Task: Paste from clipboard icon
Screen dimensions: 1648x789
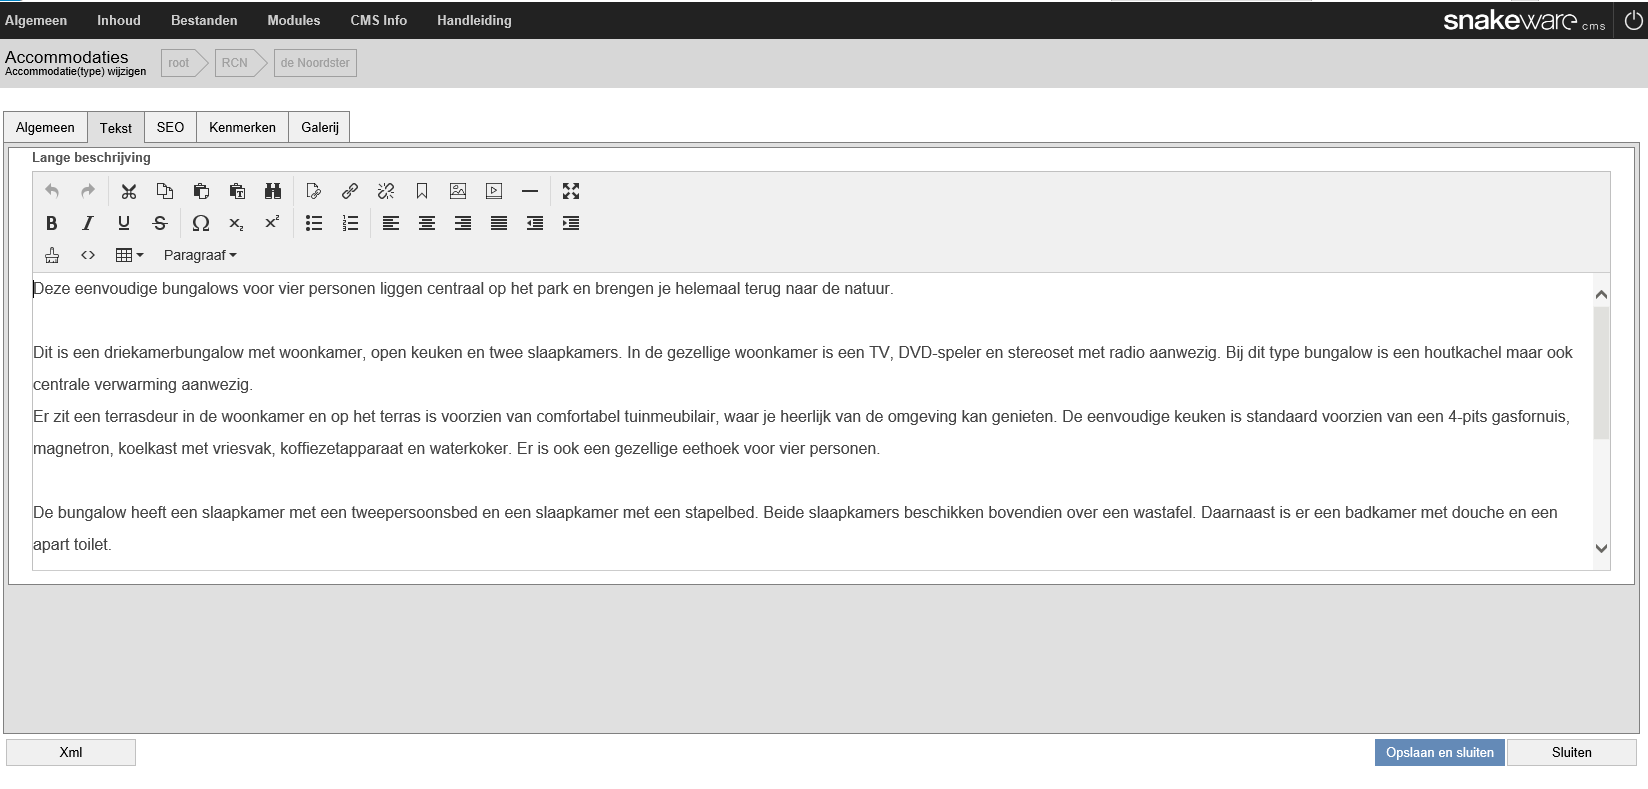Action: [201, 191]
